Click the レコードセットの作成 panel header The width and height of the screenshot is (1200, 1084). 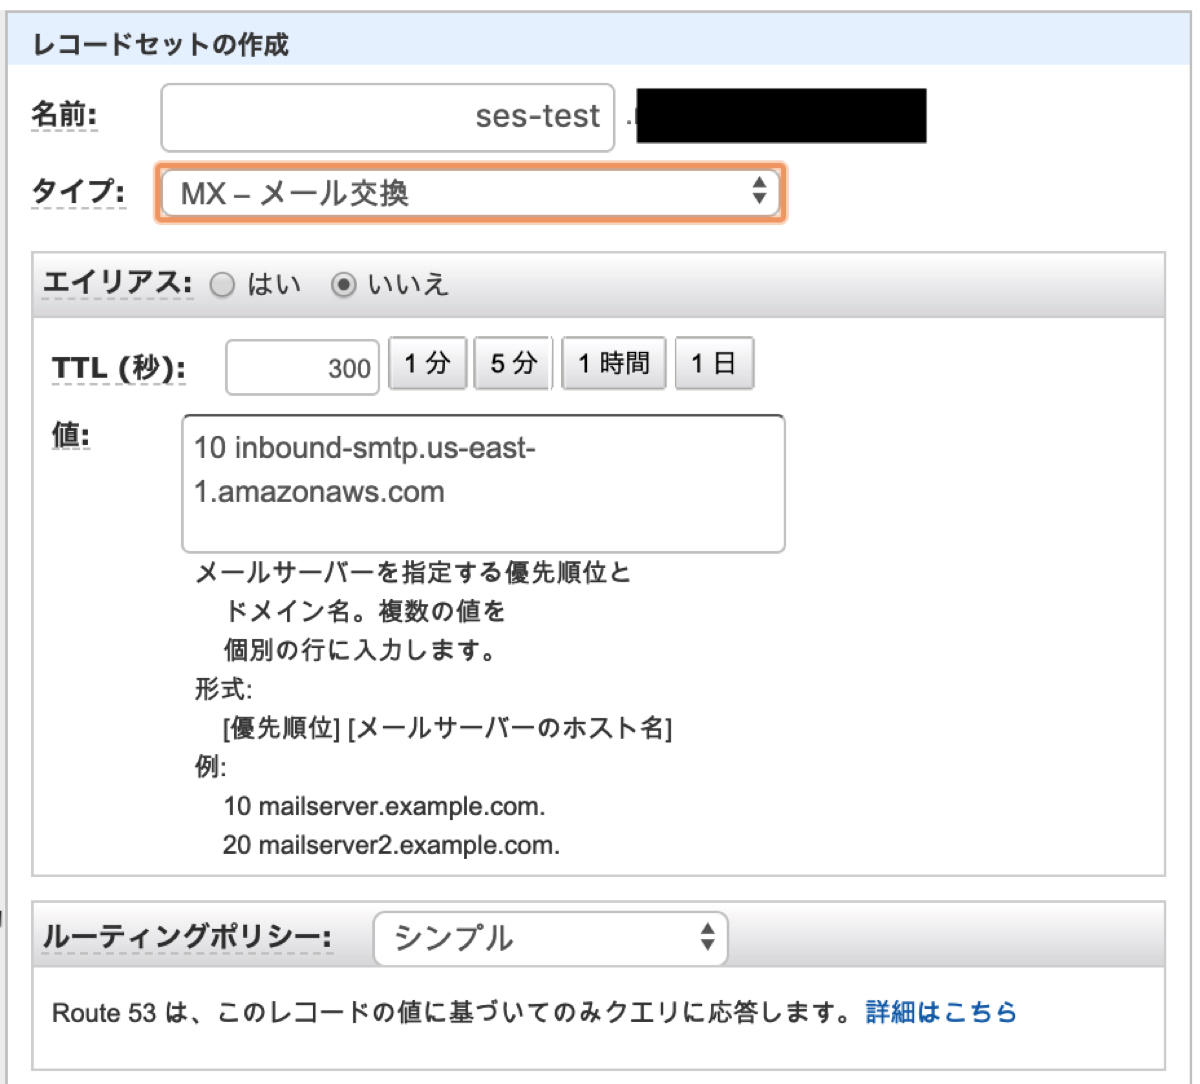(161, 45)
